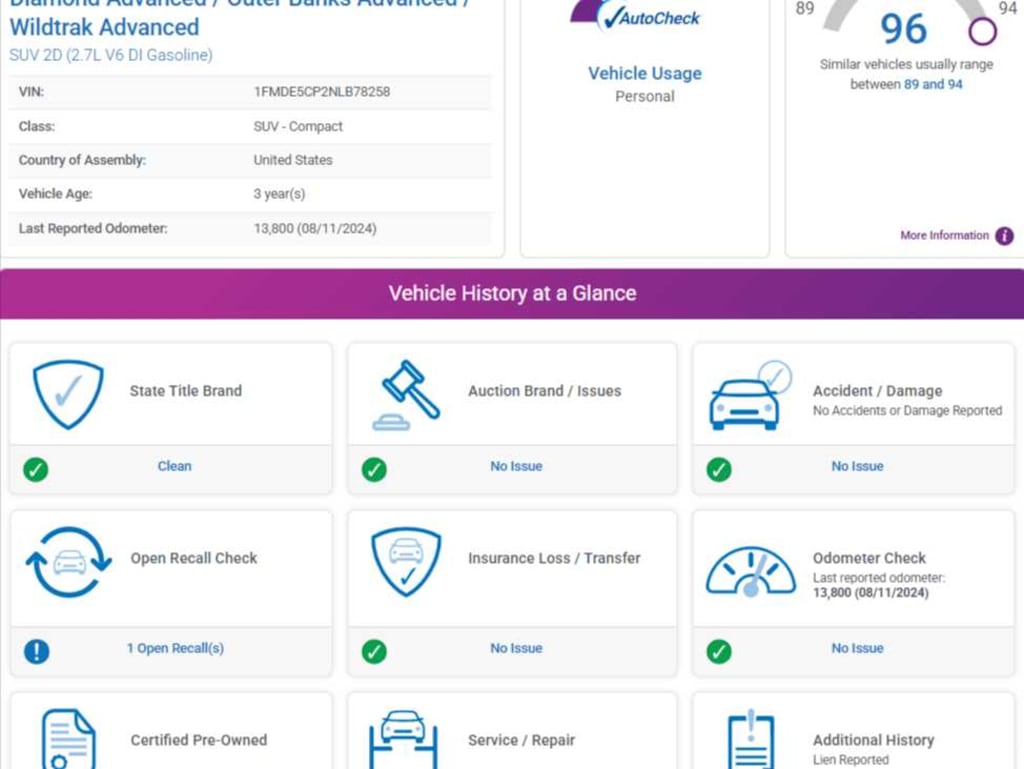Click the purple info icon beside More Information
Image resolution: width=1024 pixels, height=769 pixels.
(x=1004, y=236)
